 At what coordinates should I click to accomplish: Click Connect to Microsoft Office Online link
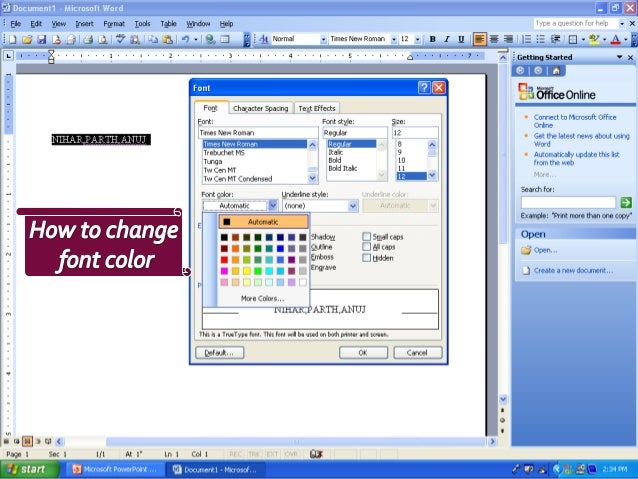point(575,121)
